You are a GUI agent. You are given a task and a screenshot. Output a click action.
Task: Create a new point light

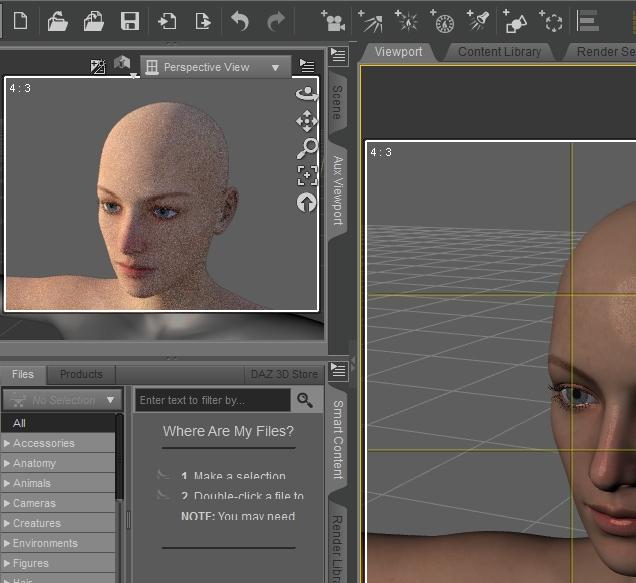click(x=406, y=21)
